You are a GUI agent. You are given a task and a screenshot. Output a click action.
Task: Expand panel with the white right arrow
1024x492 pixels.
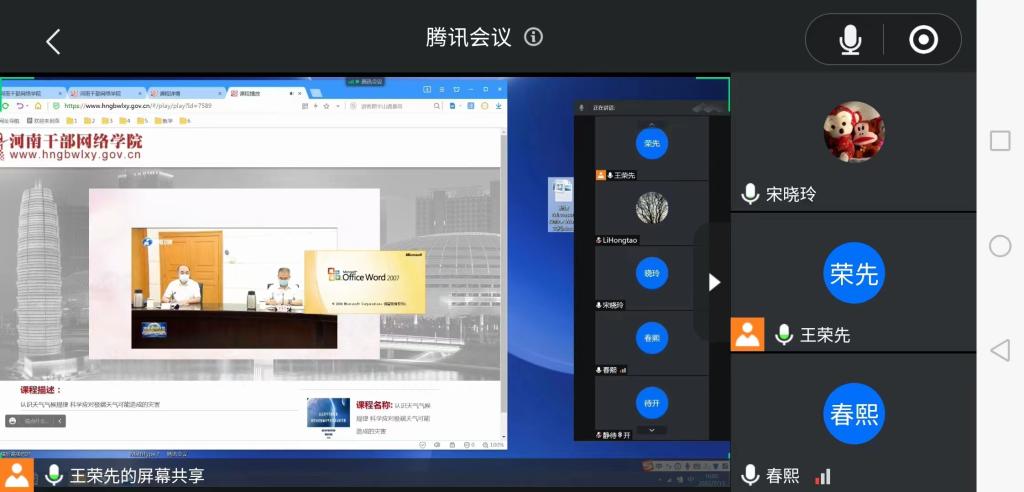(714, 282)
